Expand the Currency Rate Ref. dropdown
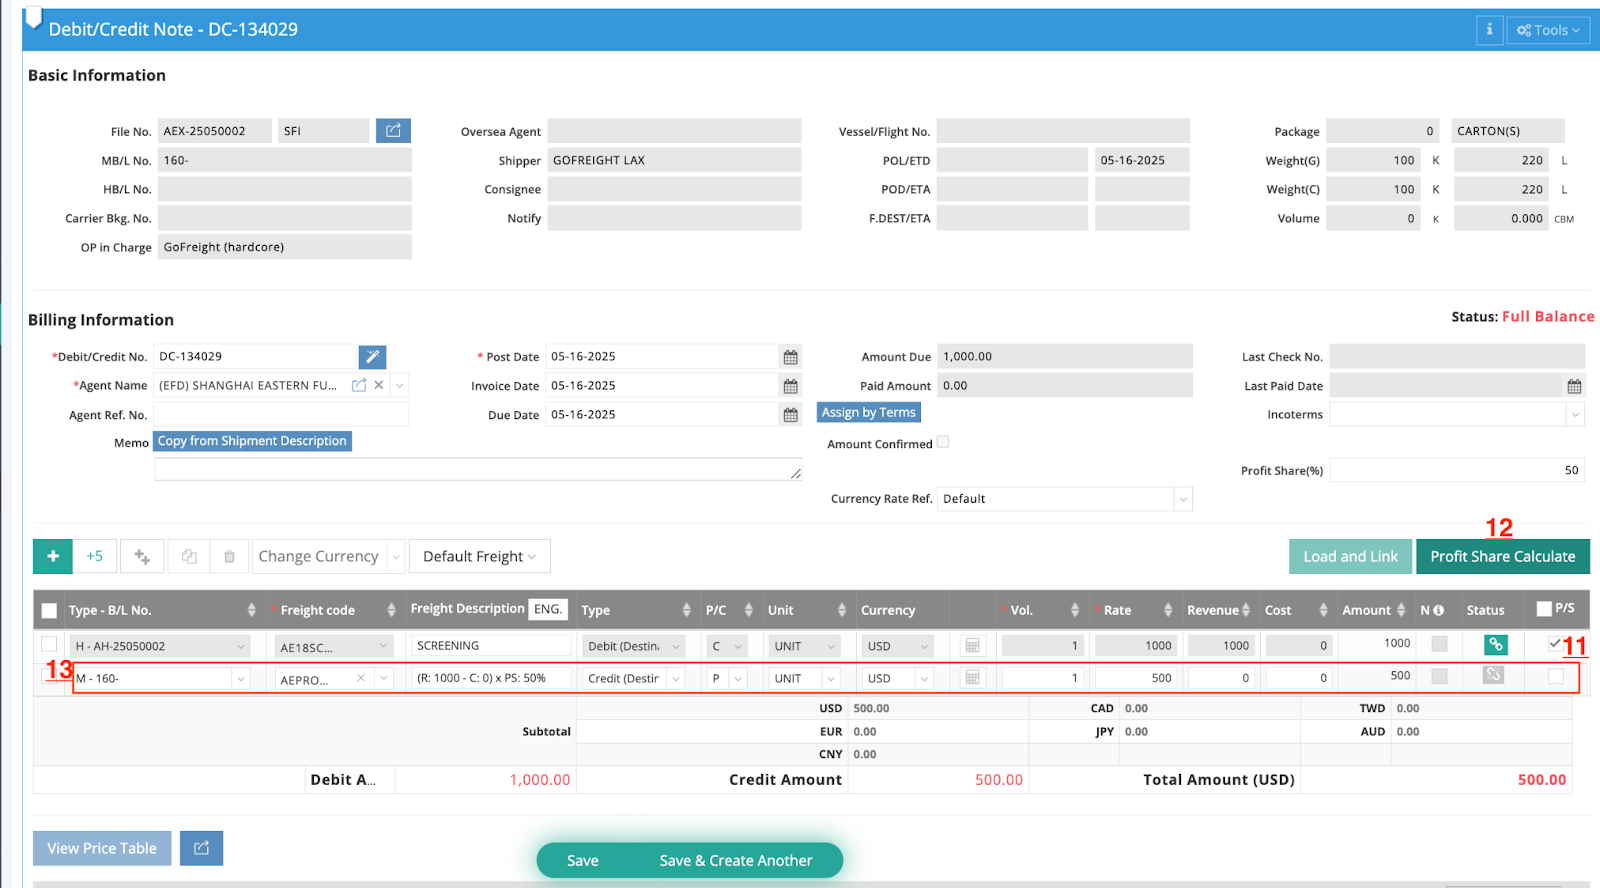Image resolution: width=1600 pixels, height=888 pixels. click(x=1183, y=499)
